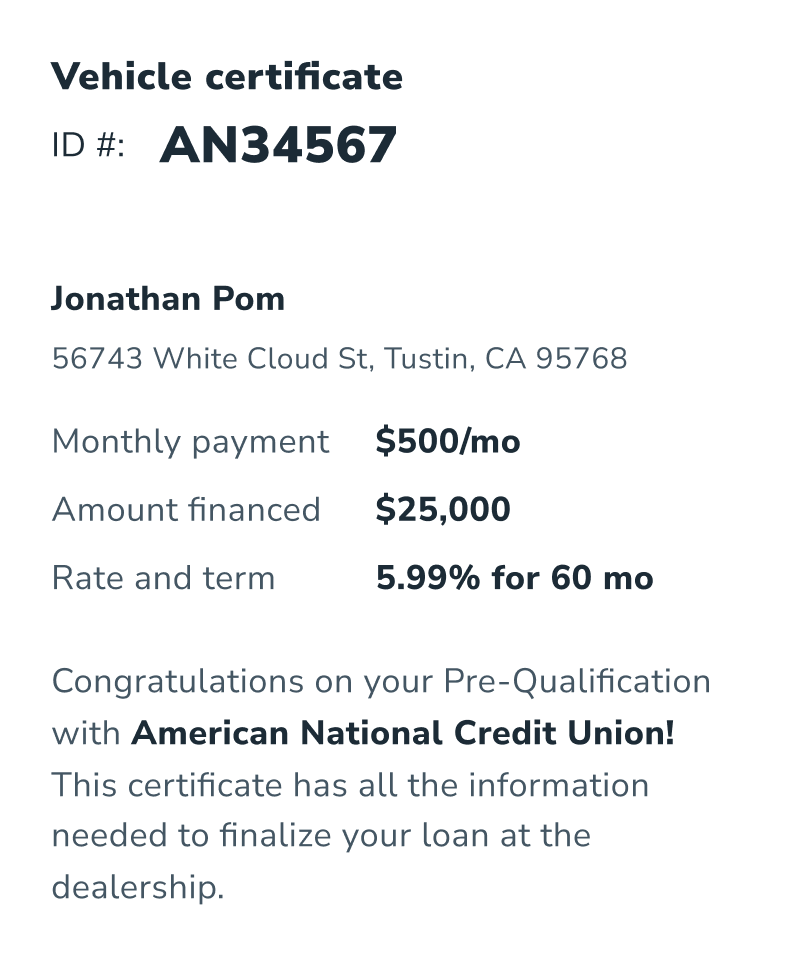Click the Pre-Qualification text
800x964 pixels.
578,682
